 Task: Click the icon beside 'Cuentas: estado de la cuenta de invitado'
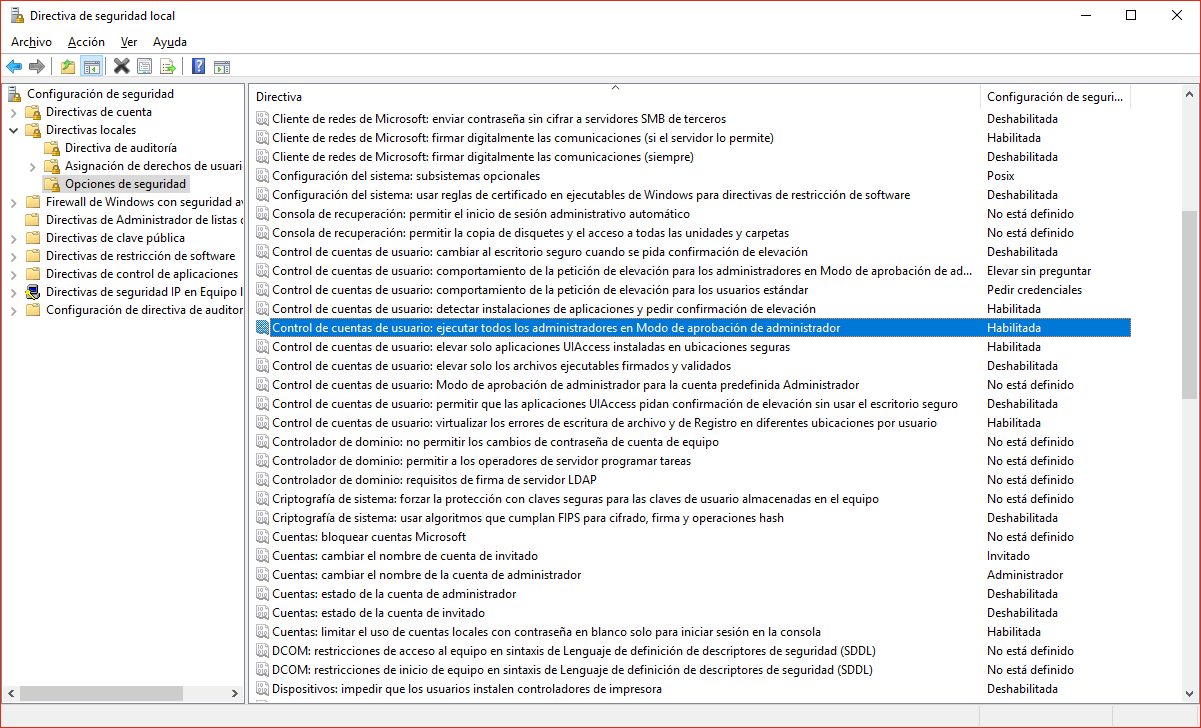pos(262,613)
